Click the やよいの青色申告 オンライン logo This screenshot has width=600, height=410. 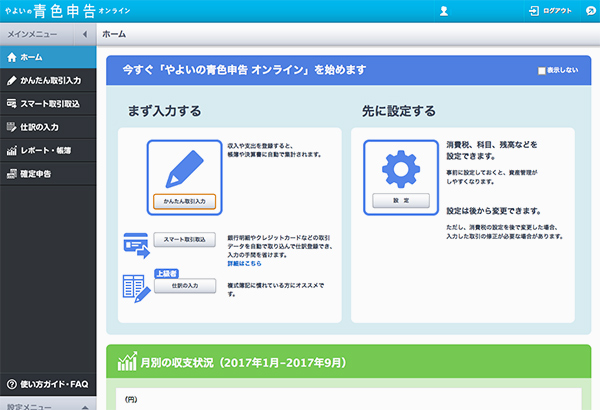point(68,11)
